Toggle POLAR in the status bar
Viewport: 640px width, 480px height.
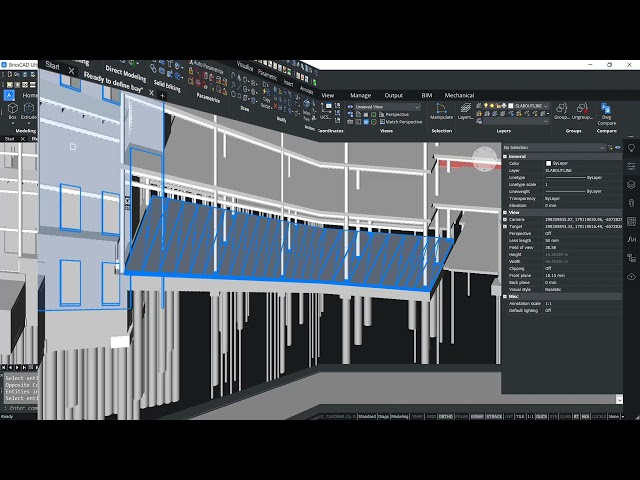pos(461,416)
